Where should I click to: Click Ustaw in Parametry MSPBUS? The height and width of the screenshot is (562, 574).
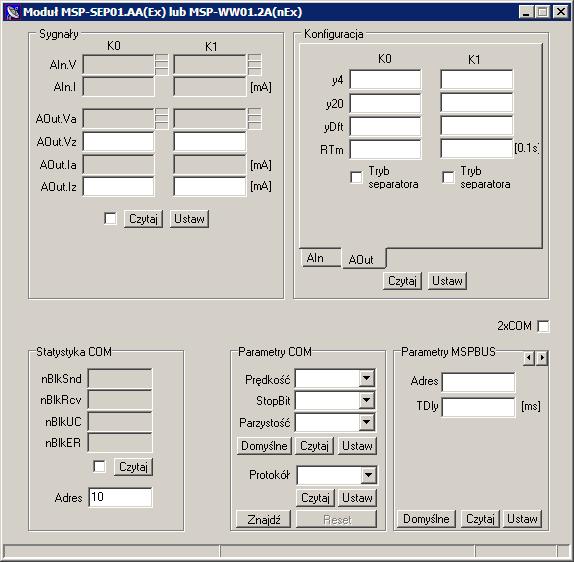click(522, 518)
